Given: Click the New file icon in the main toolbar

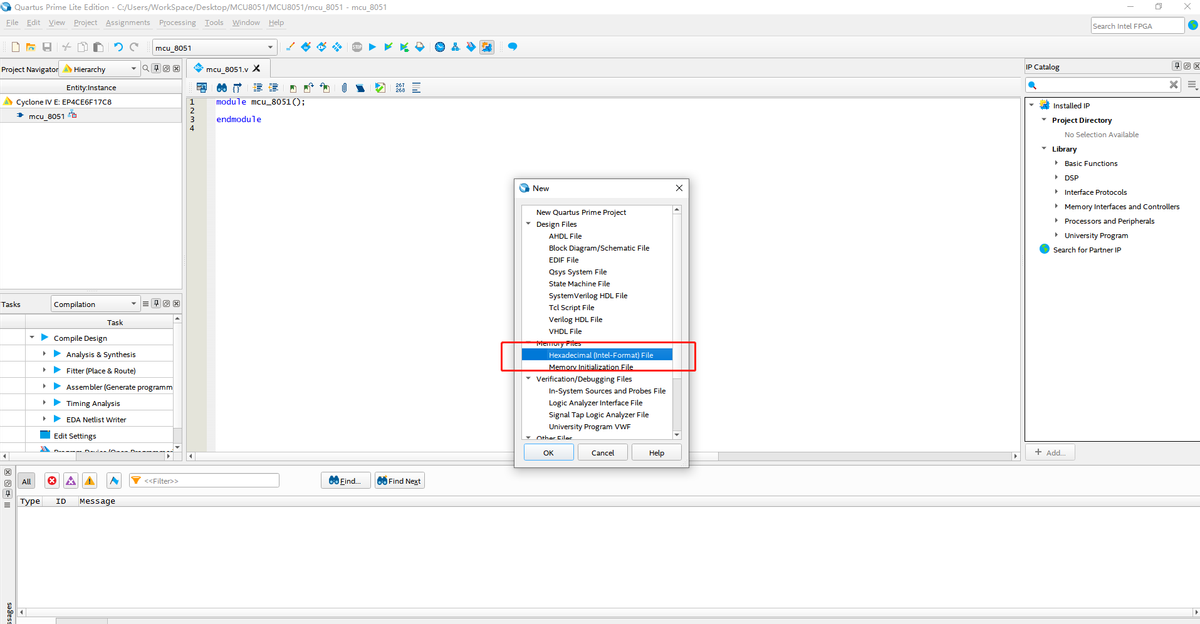Looking at the screenshot, I should pos(15,47).
